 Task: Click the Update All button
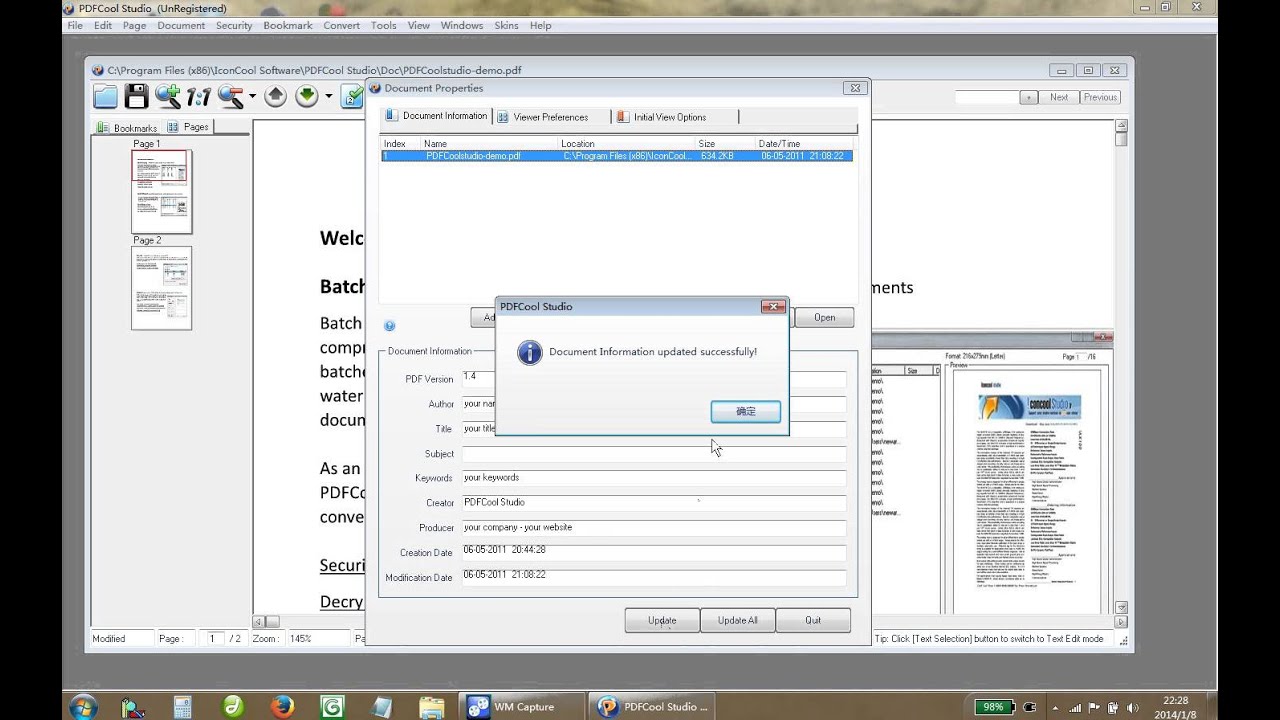click(x=738, y=620)
